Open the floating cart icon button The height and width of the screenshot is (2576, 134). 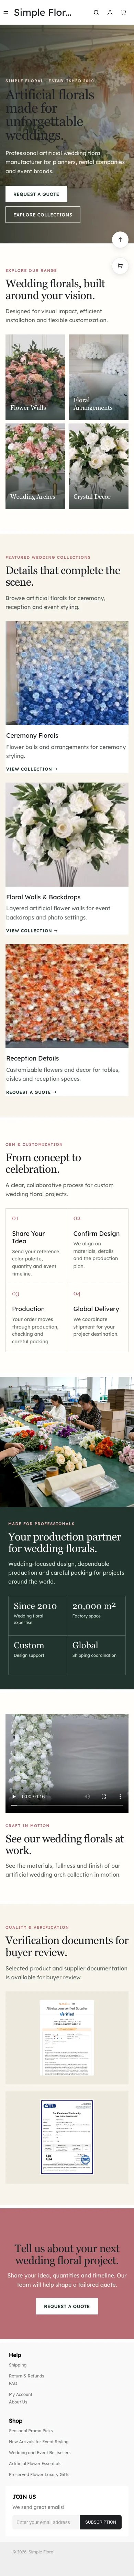pyautogui.click(x=120, y=266)
